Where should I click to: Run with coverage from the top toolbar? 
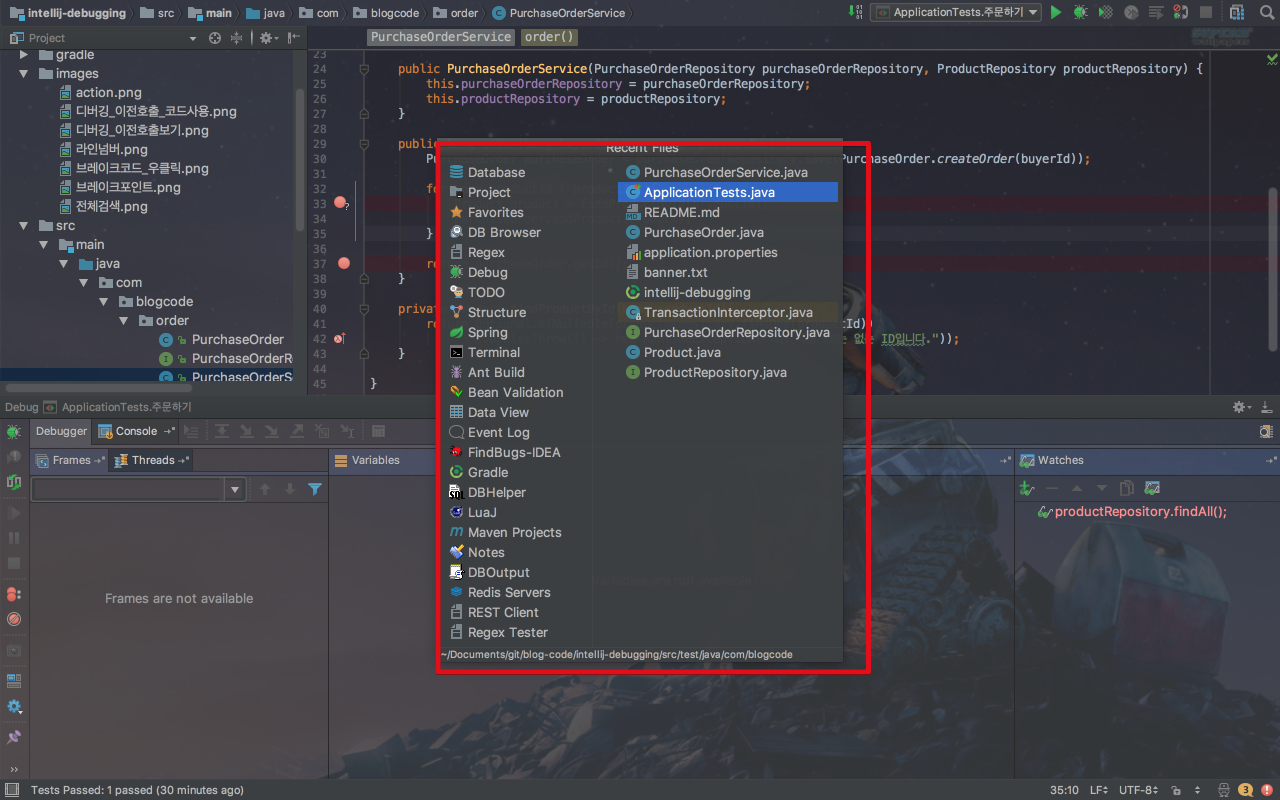(x=1105, y=12)
